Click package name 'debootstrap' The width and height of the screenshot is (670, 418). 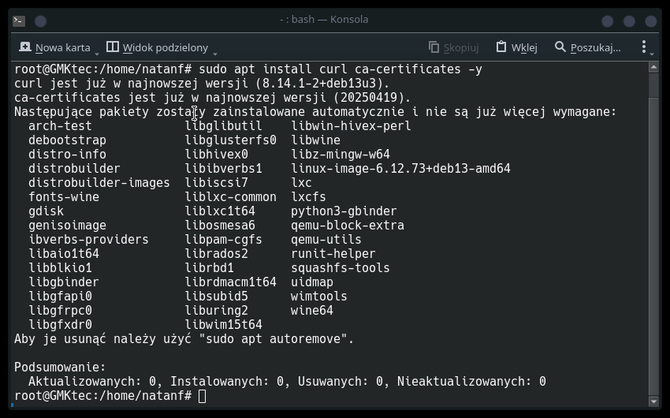point(67,140)
